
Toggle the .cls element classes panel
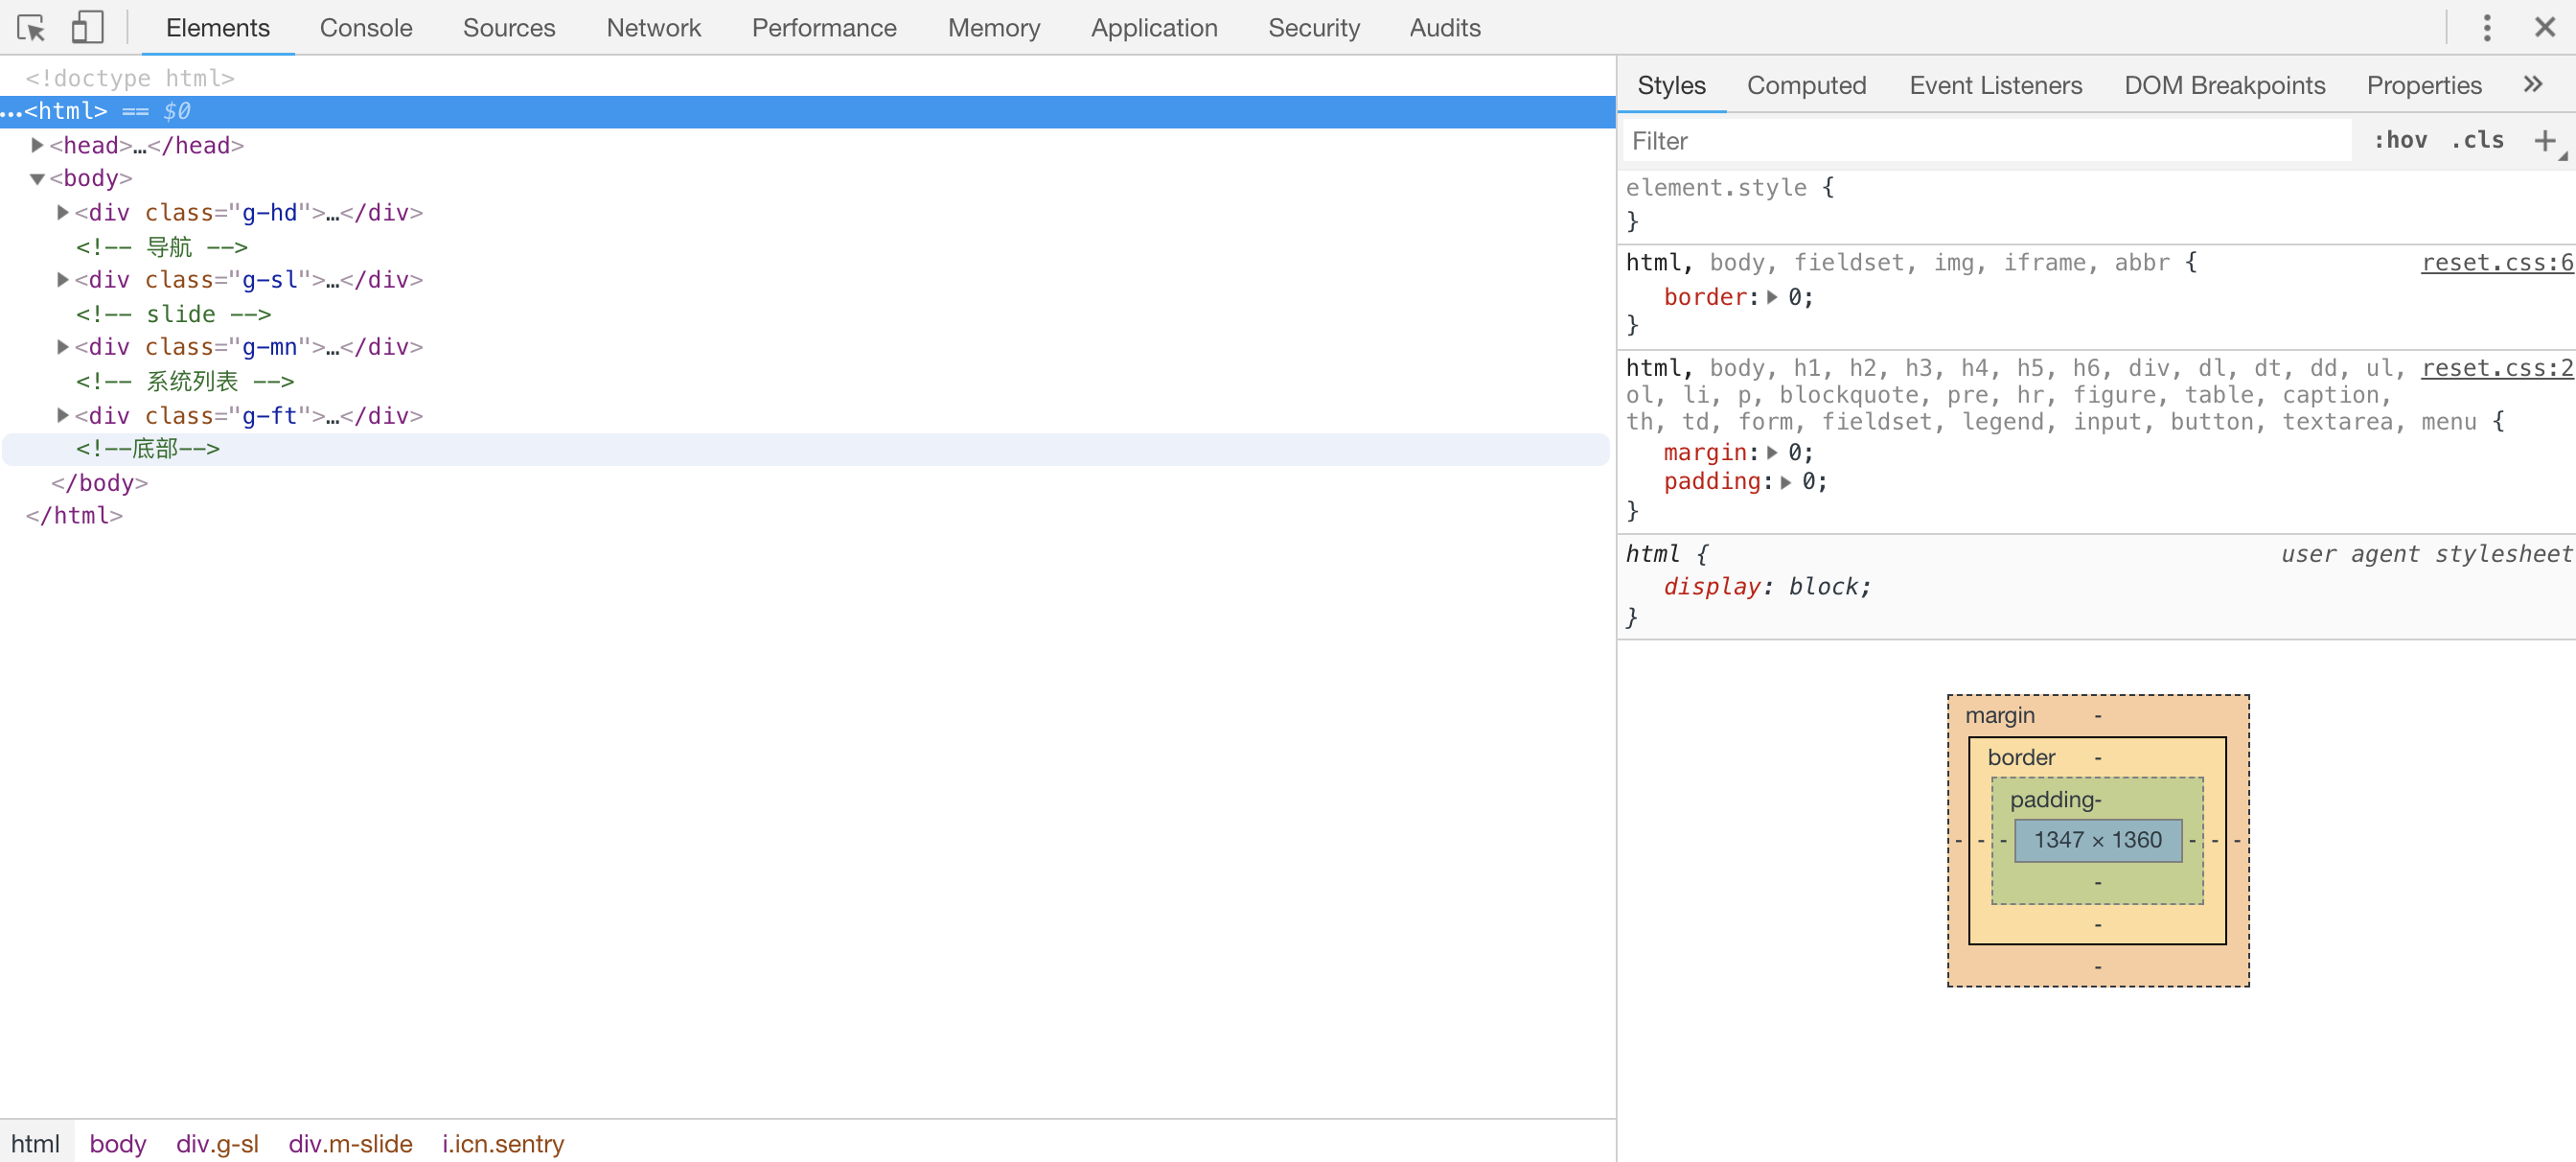pos(2477,141)
